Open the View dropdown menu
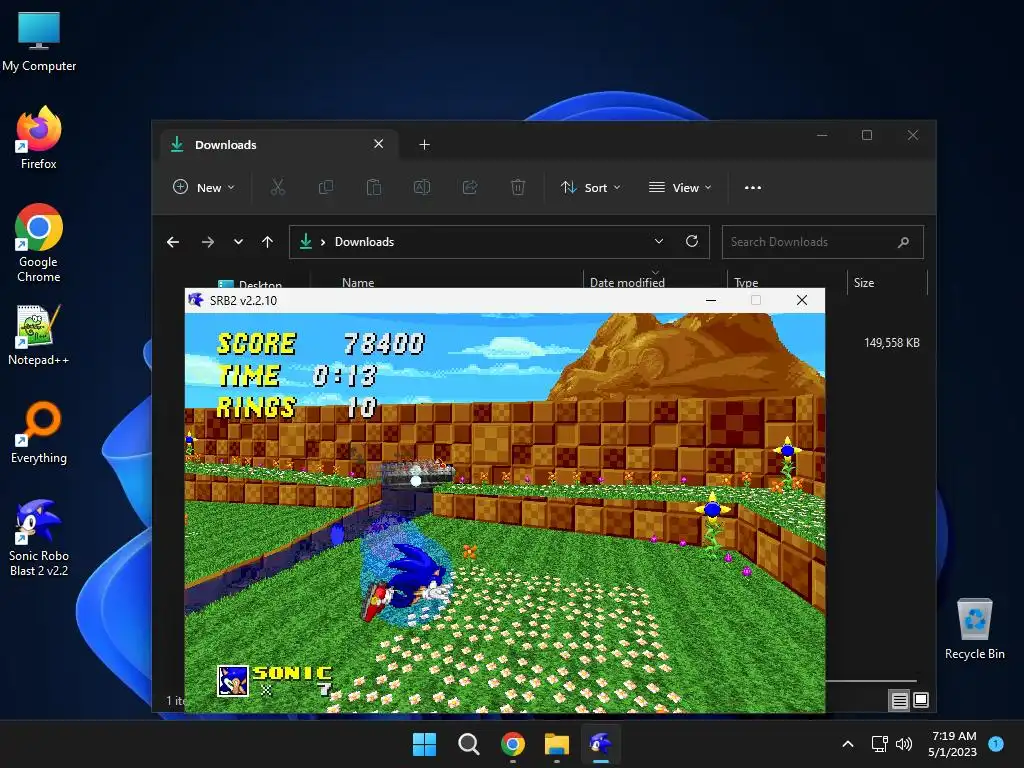This screenshot has height=768, width=1024. 679,187
